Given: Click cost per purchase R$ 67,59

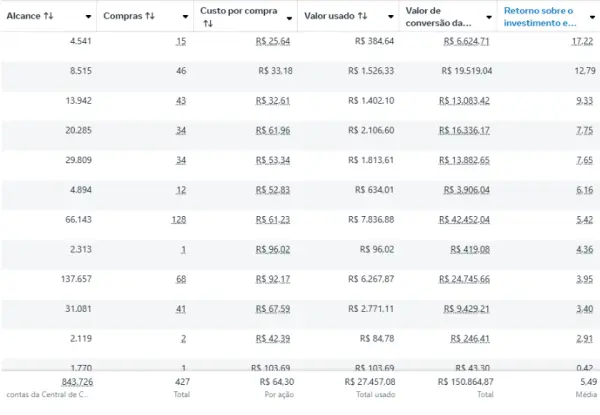Looking at the screenshot, I should click(x=273, y=309).
